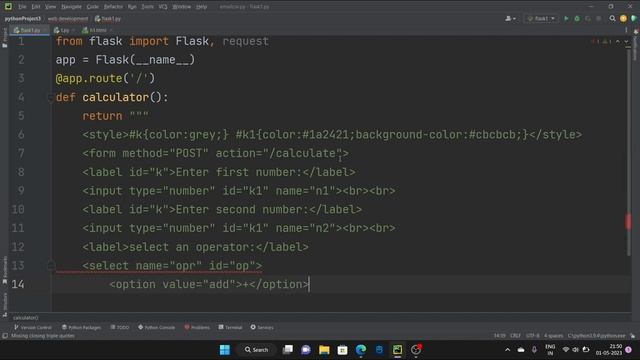The width and height of the screenshot is (640, 360).
Task: Open the Navigate menu
Action: (x=71, y=7)
